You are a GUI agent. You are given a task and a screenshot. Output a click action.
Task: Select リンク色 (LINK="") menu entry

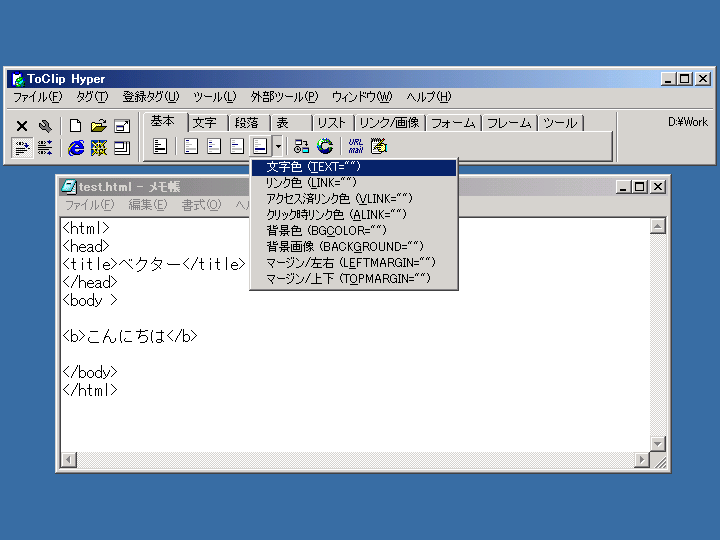coord(354,183)
